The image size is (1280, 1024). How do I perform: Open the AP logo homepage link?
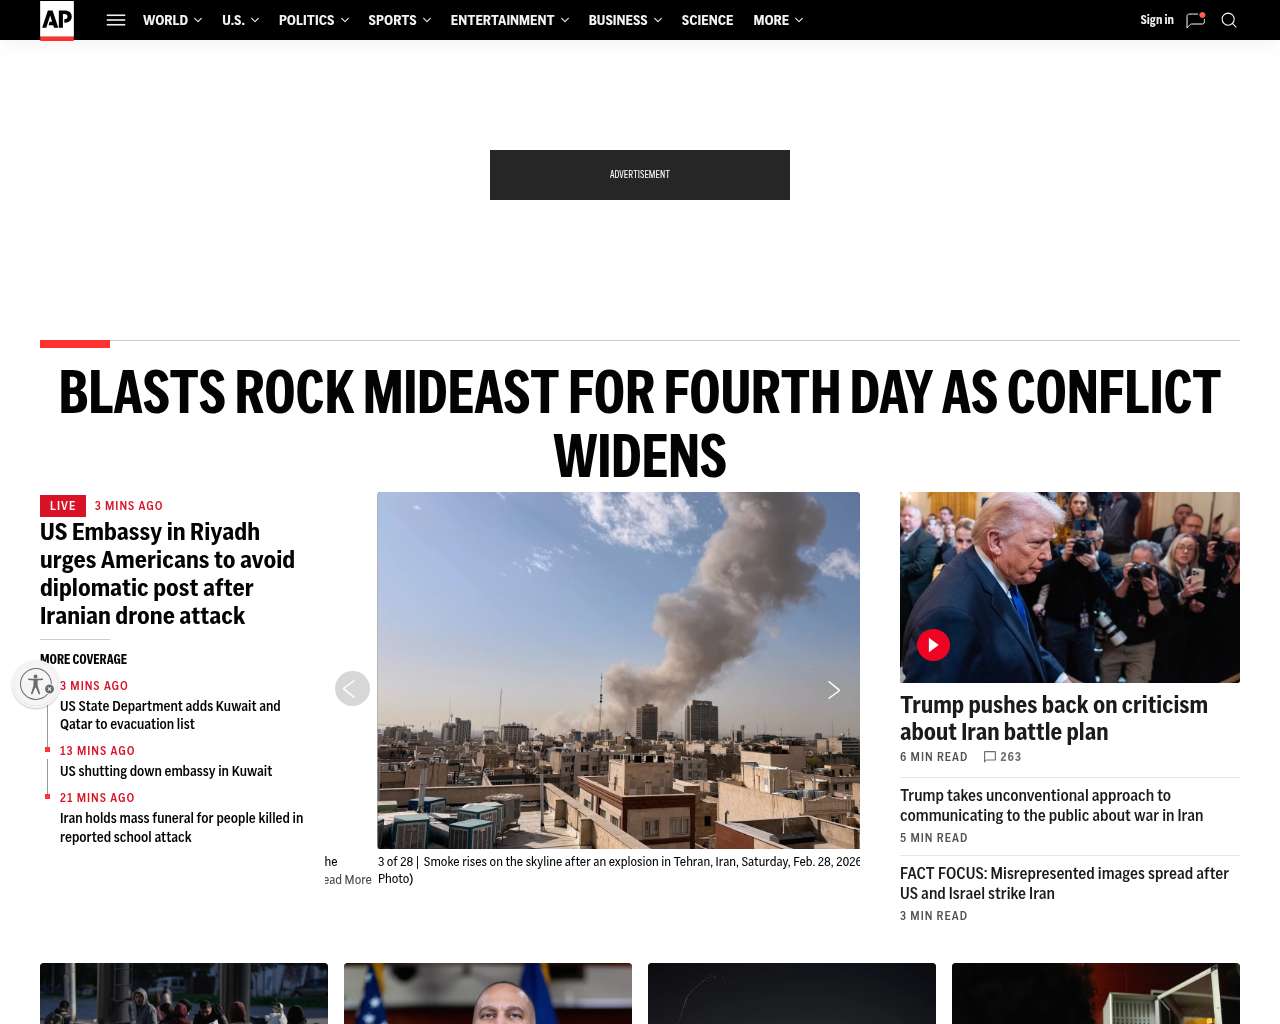click(57, 20)
